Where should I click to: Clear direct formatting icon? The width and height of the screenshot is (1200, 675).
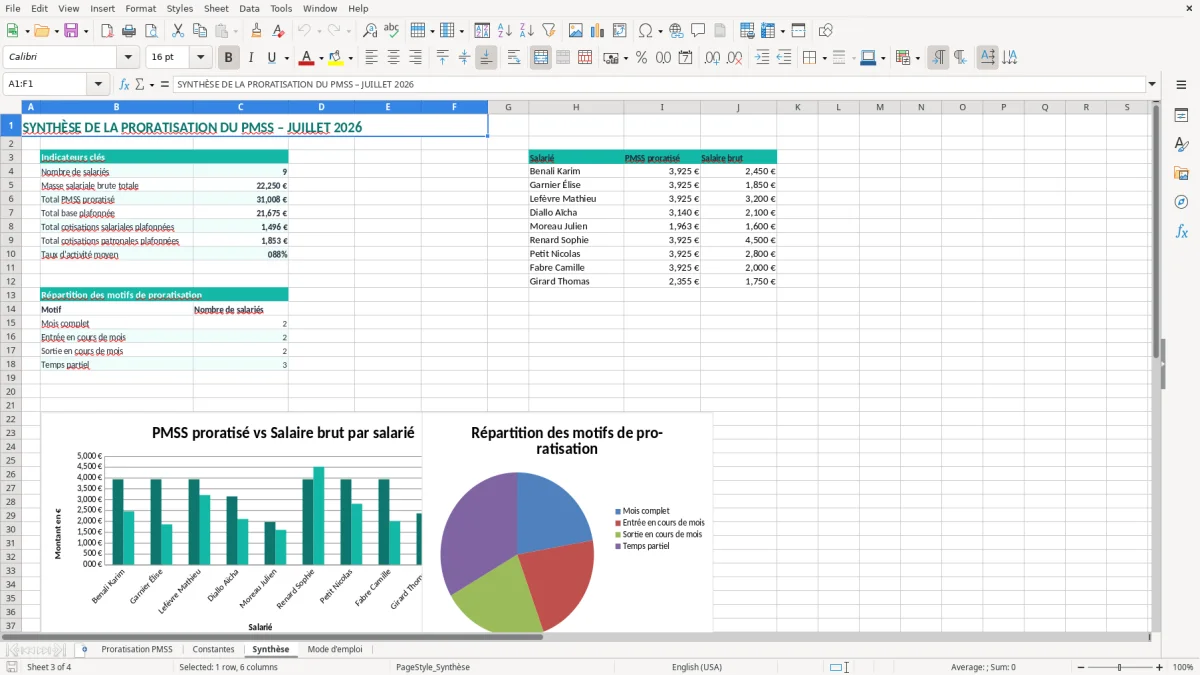(278, 31)
